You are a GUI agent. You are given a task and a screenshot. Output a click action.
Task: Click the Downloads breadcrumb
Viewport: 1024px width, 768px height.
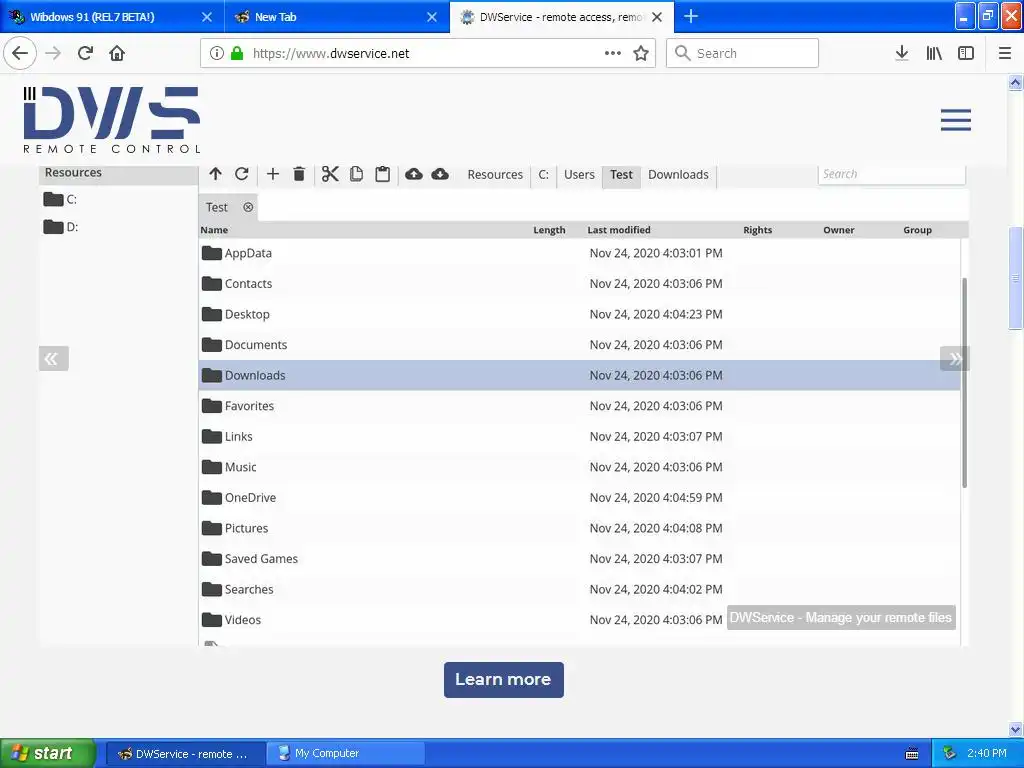pos(678,174)
